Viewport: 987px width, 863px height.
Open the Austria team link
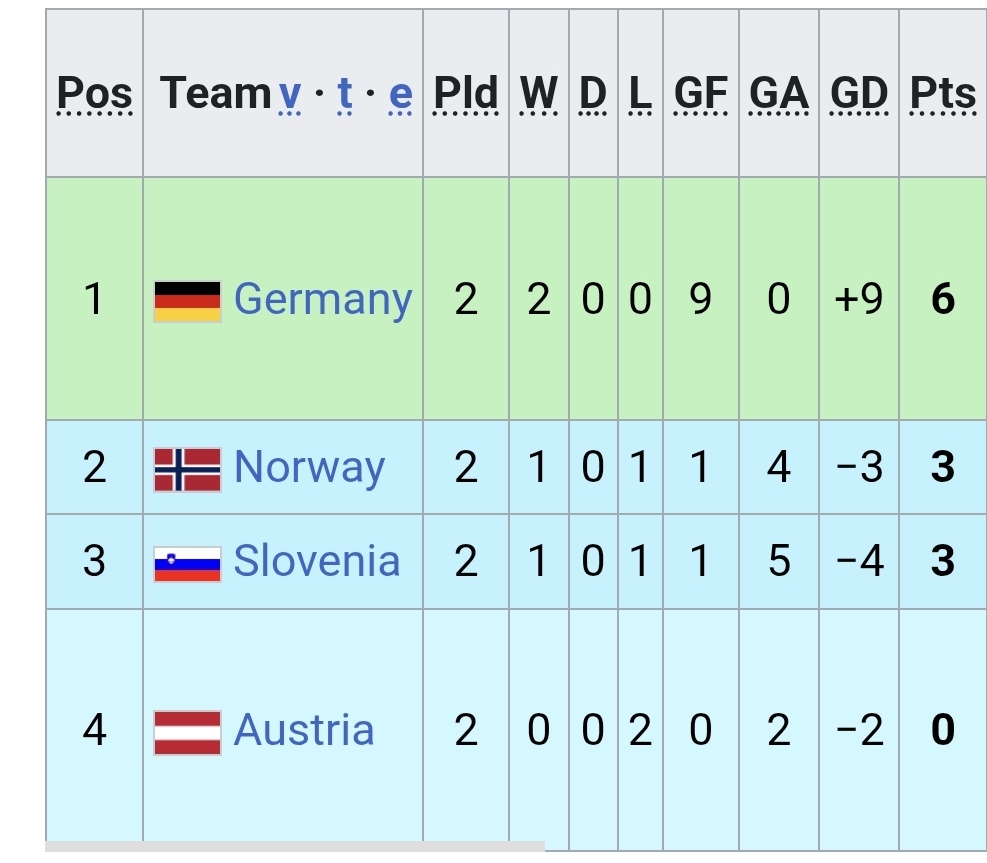[x=304, y=731]
